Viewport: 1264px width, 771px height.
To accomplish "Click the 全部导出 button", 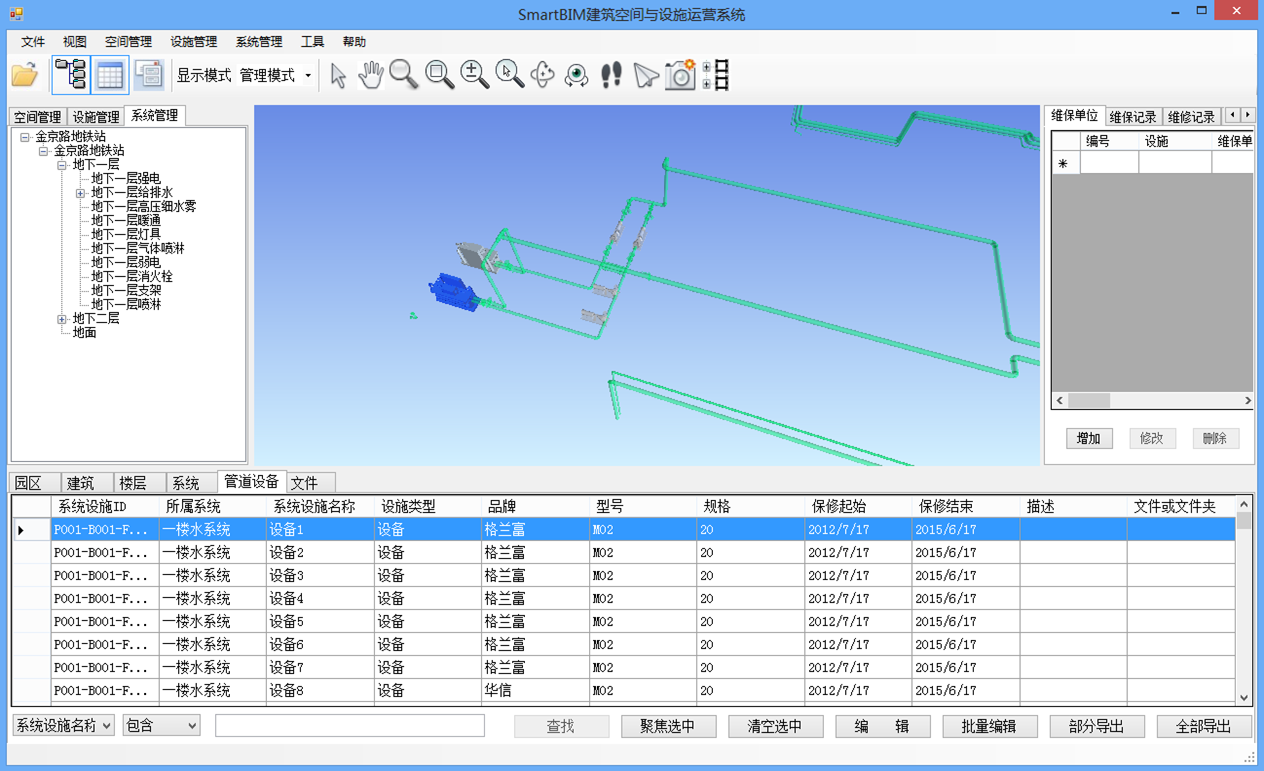I will (x=1204, y=727).
